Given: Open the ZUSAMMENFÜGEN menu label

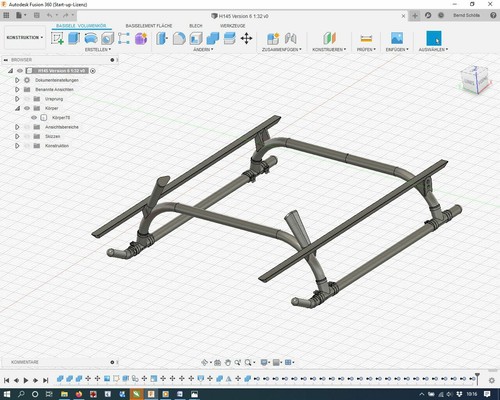Looking at the screenshot, I should click(282, 49).
